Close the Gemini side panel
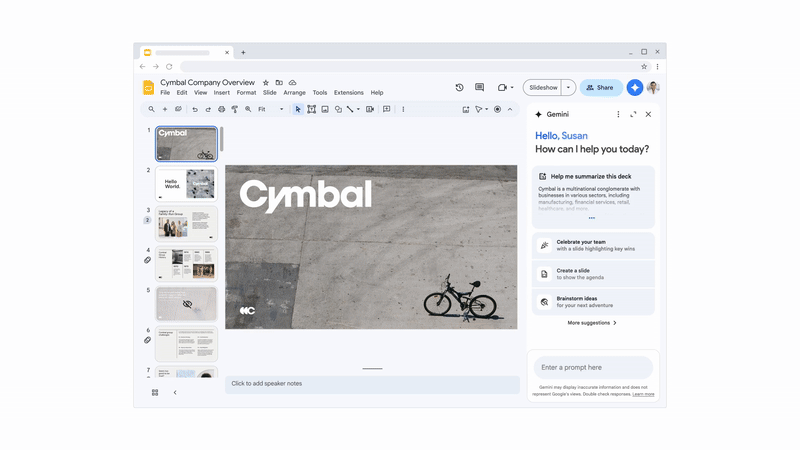 648,114
